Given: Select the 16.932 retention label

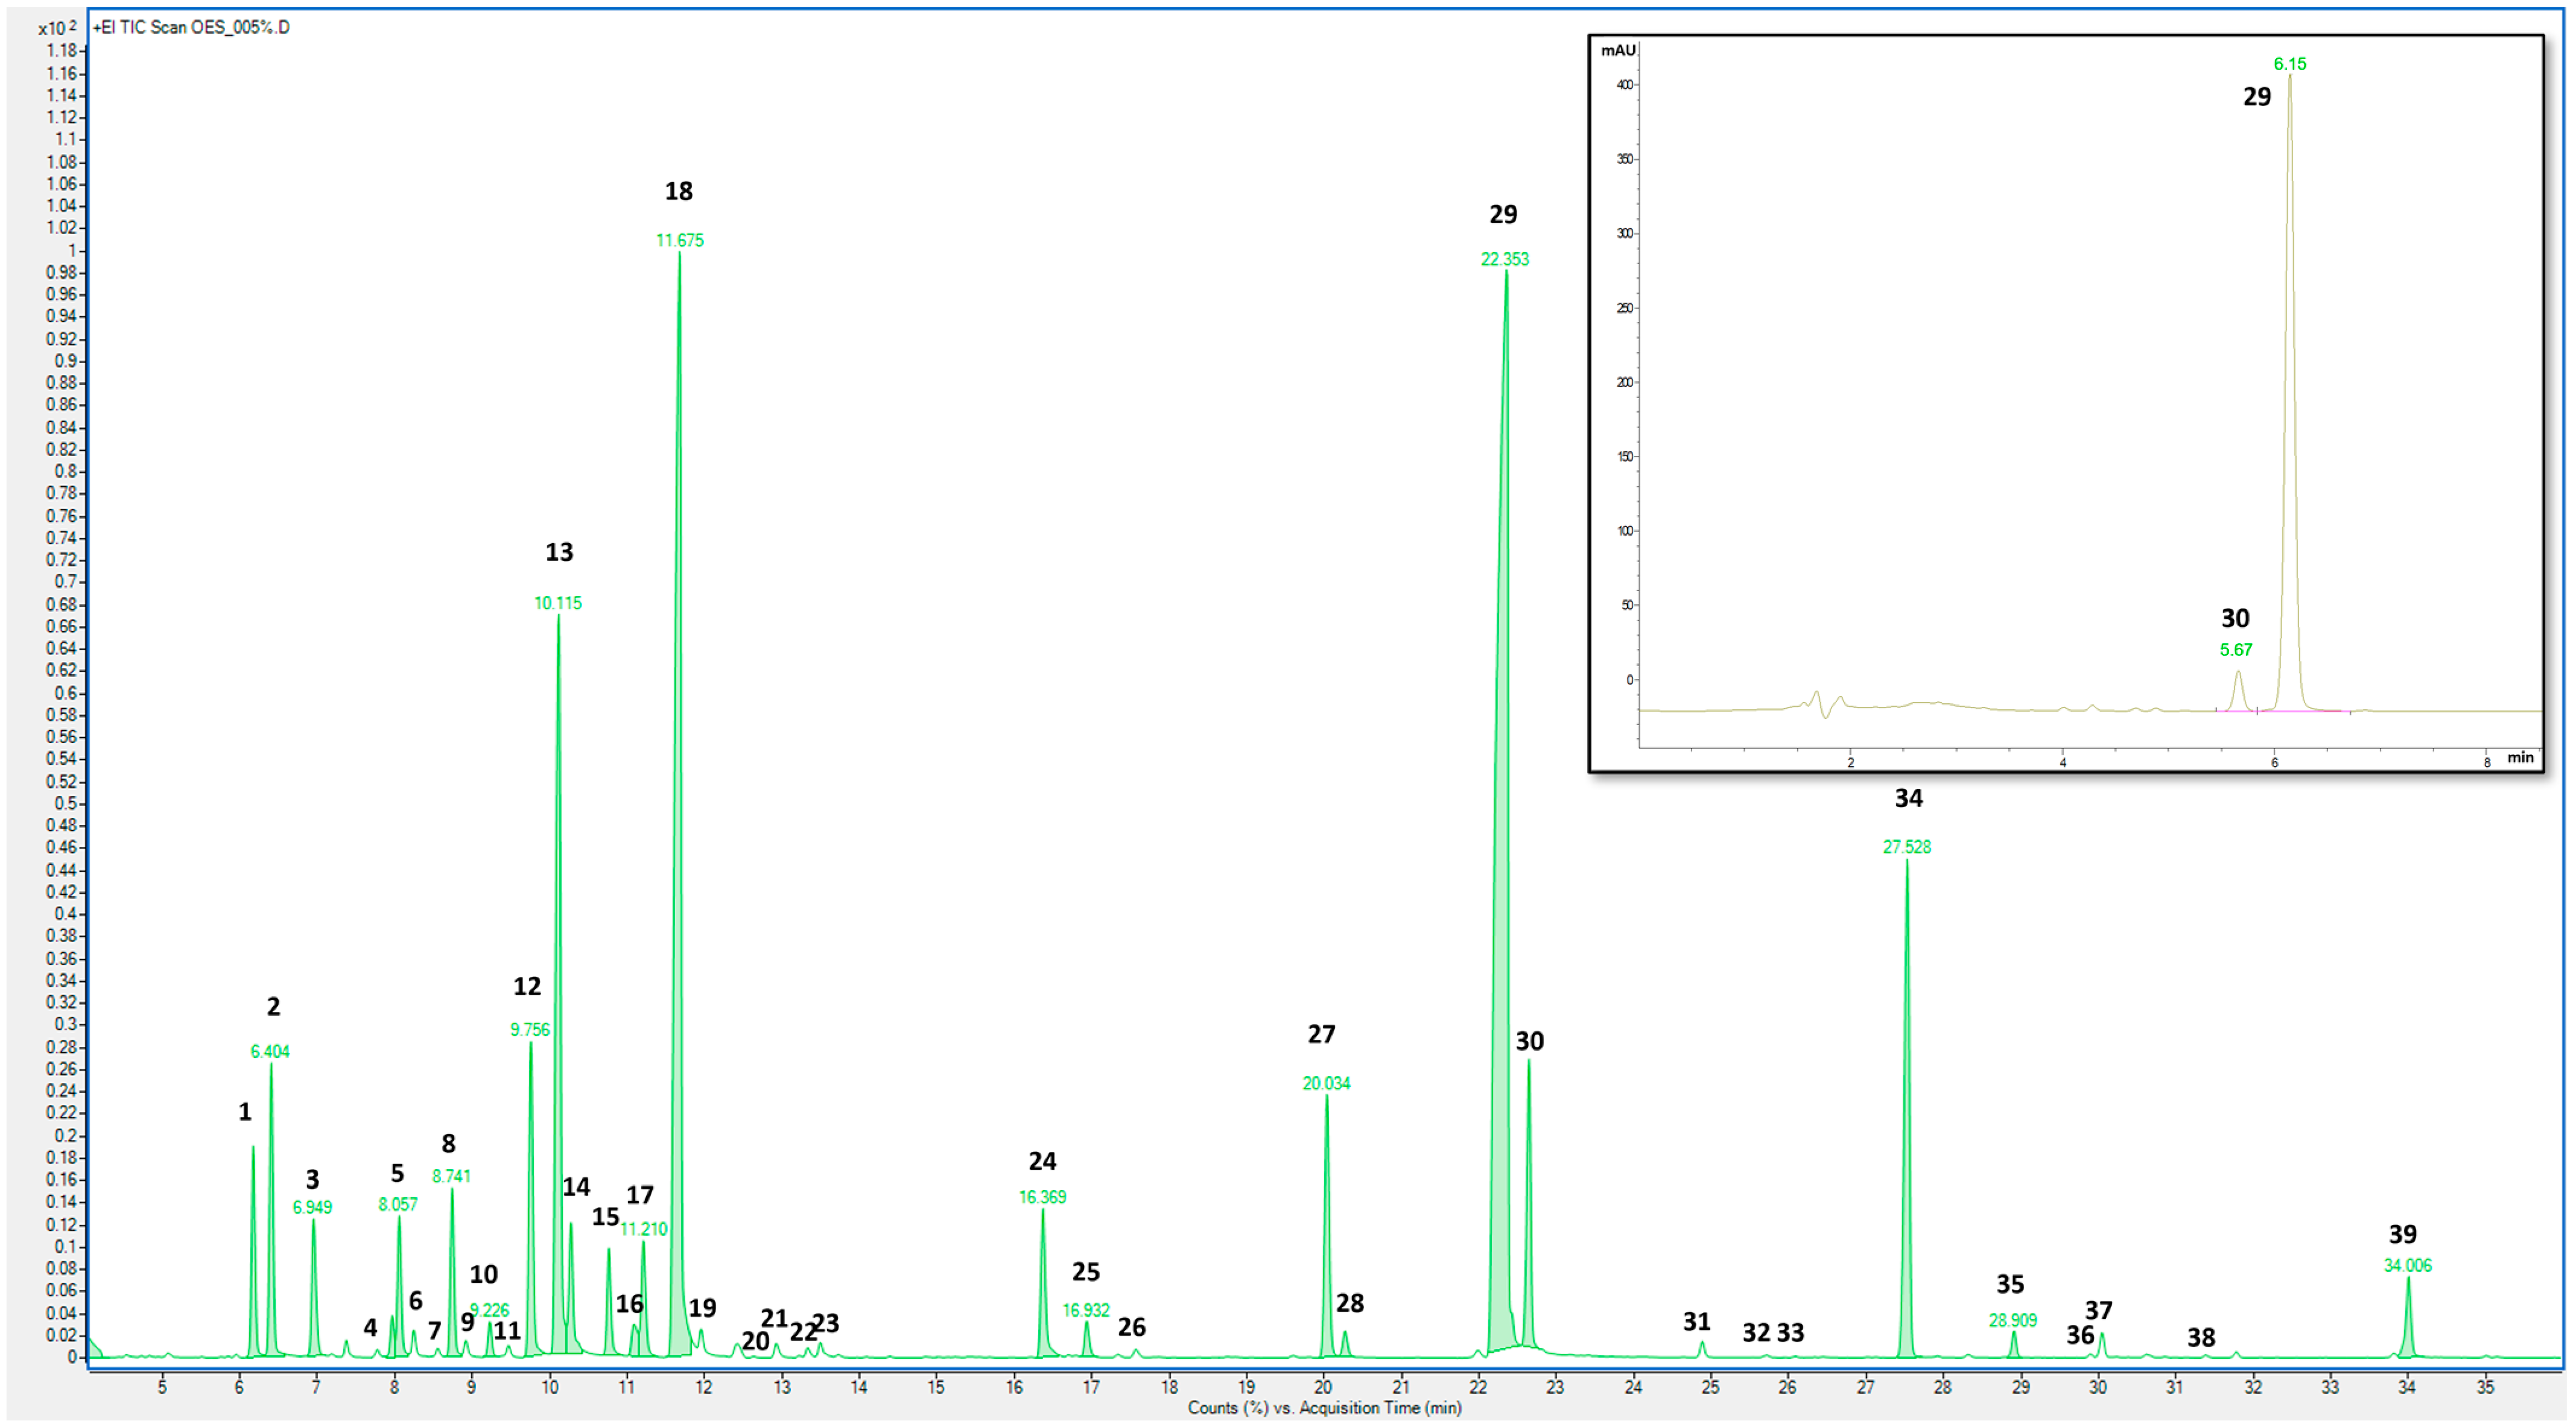Looking at the screenshot, I should click(x=1086, y=1310).
